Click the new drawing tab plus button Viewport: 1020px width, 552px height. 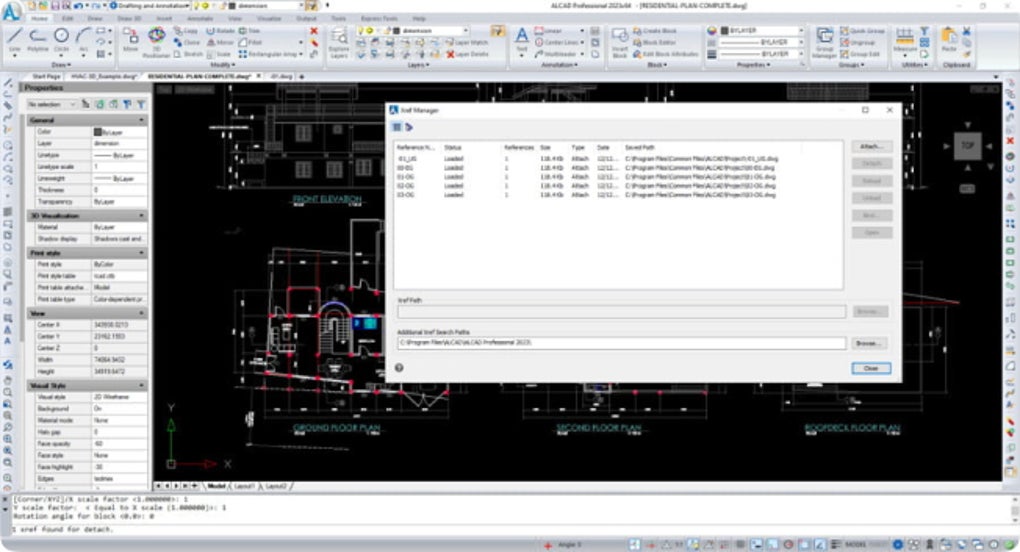pos(301,77)
